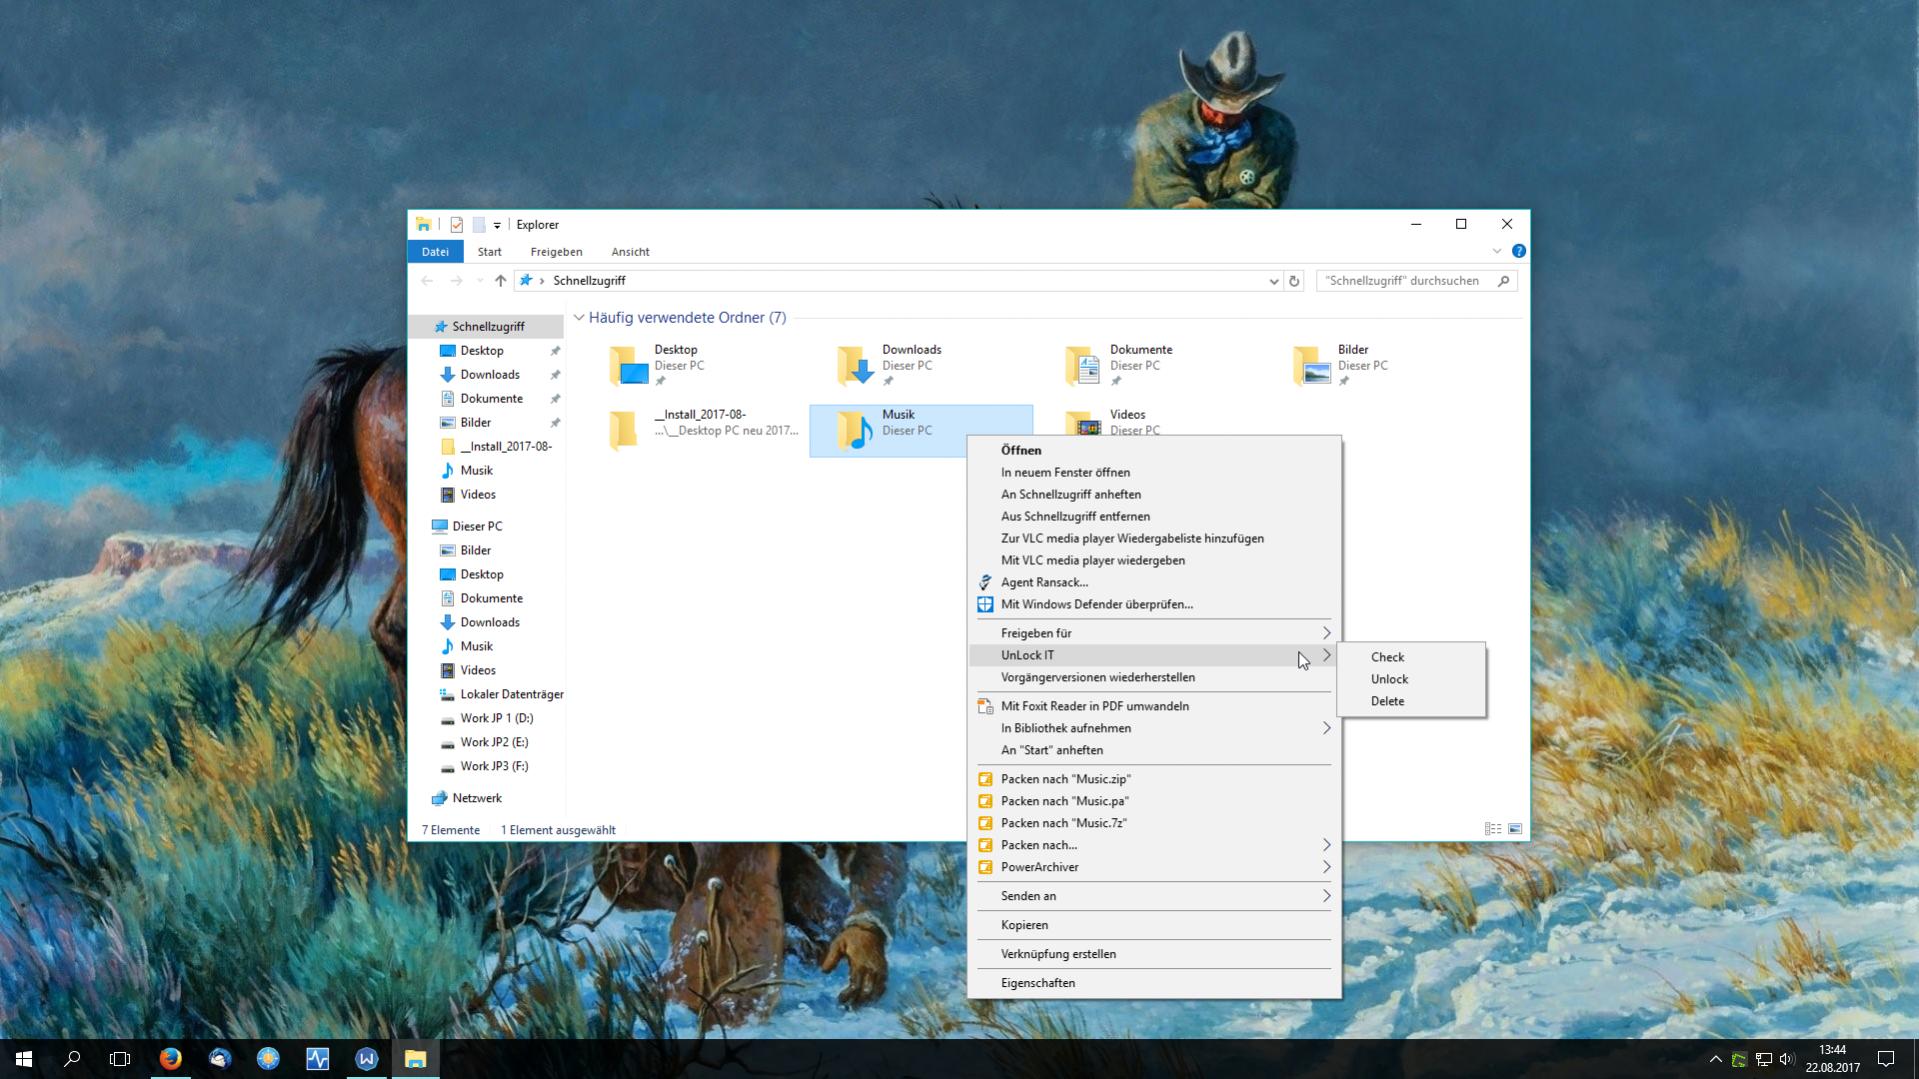Image resolution: width=1919 pixels, height=1079 pixels.
Task: Click the "1 Element ausgewählt" status text
Action: point(558,830)
